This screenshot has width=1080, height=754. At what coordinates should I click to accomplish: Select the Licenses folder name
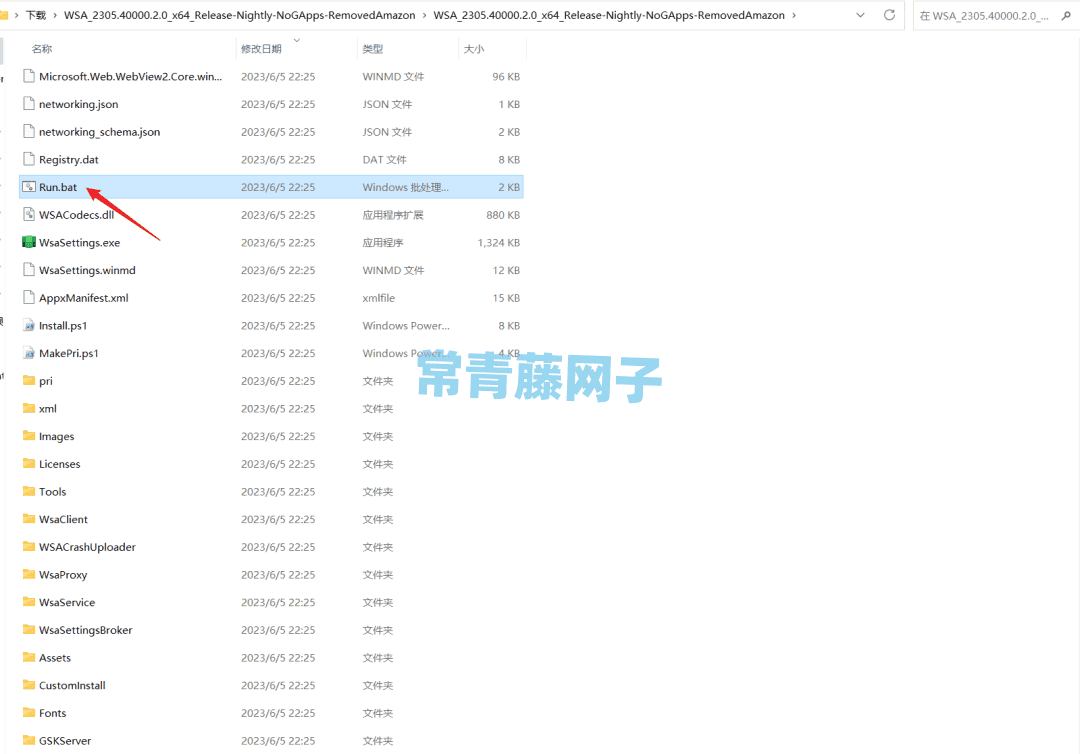point(59,463)
